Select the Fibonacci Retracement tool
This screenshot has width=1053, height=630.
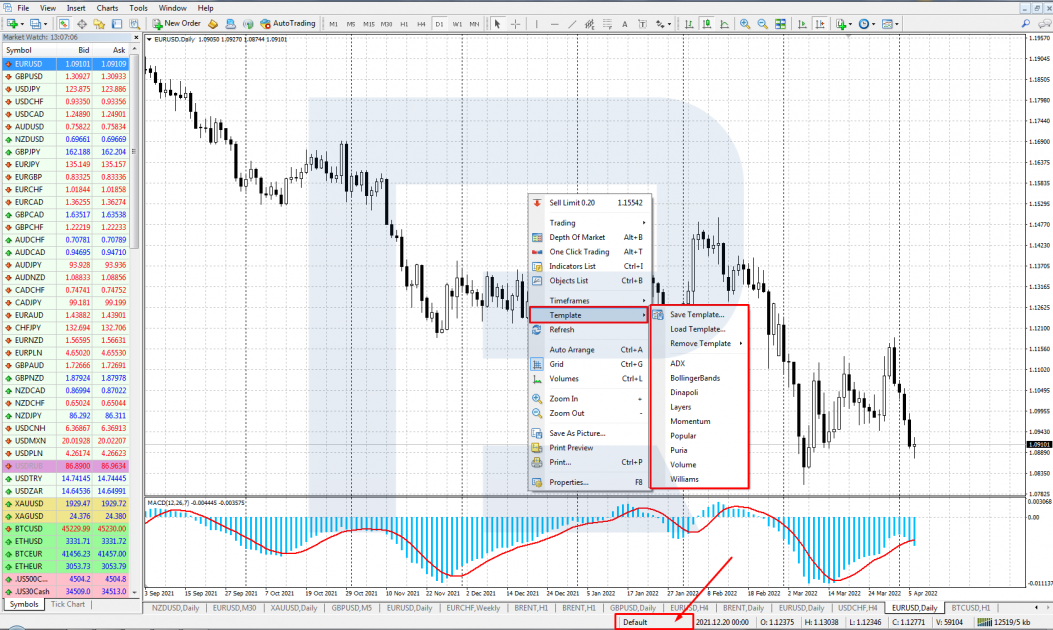click(607, 24)
